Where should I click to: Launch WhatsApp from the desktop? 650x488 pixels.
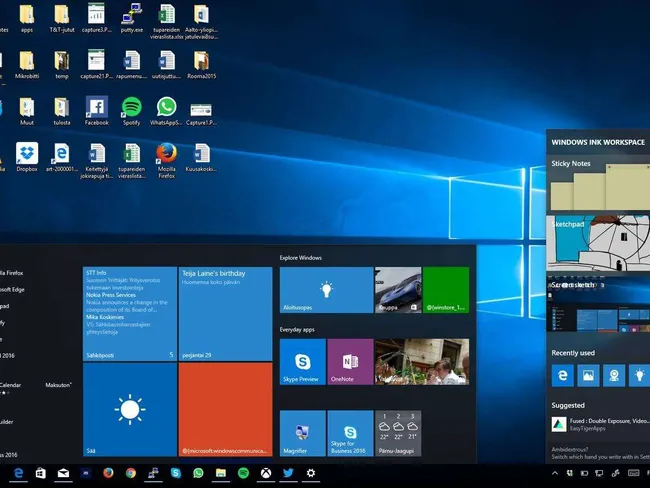166,107
